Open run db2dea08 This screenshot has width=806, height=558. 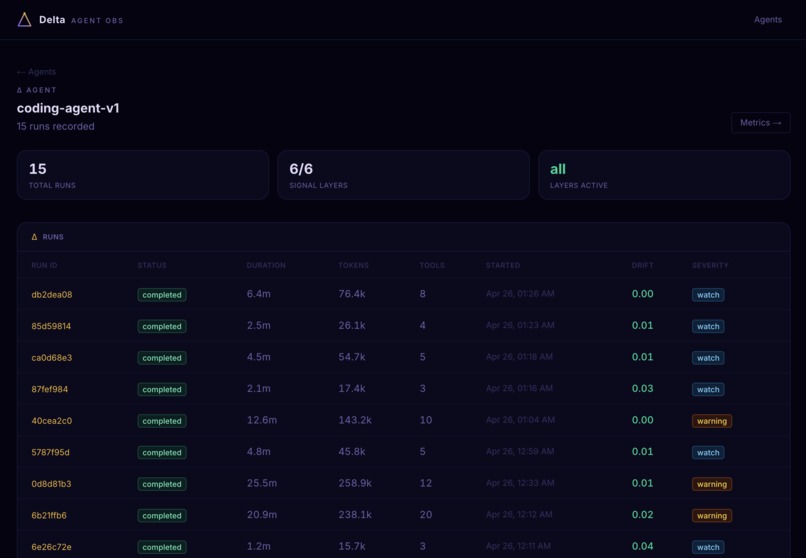coord(51,294)
